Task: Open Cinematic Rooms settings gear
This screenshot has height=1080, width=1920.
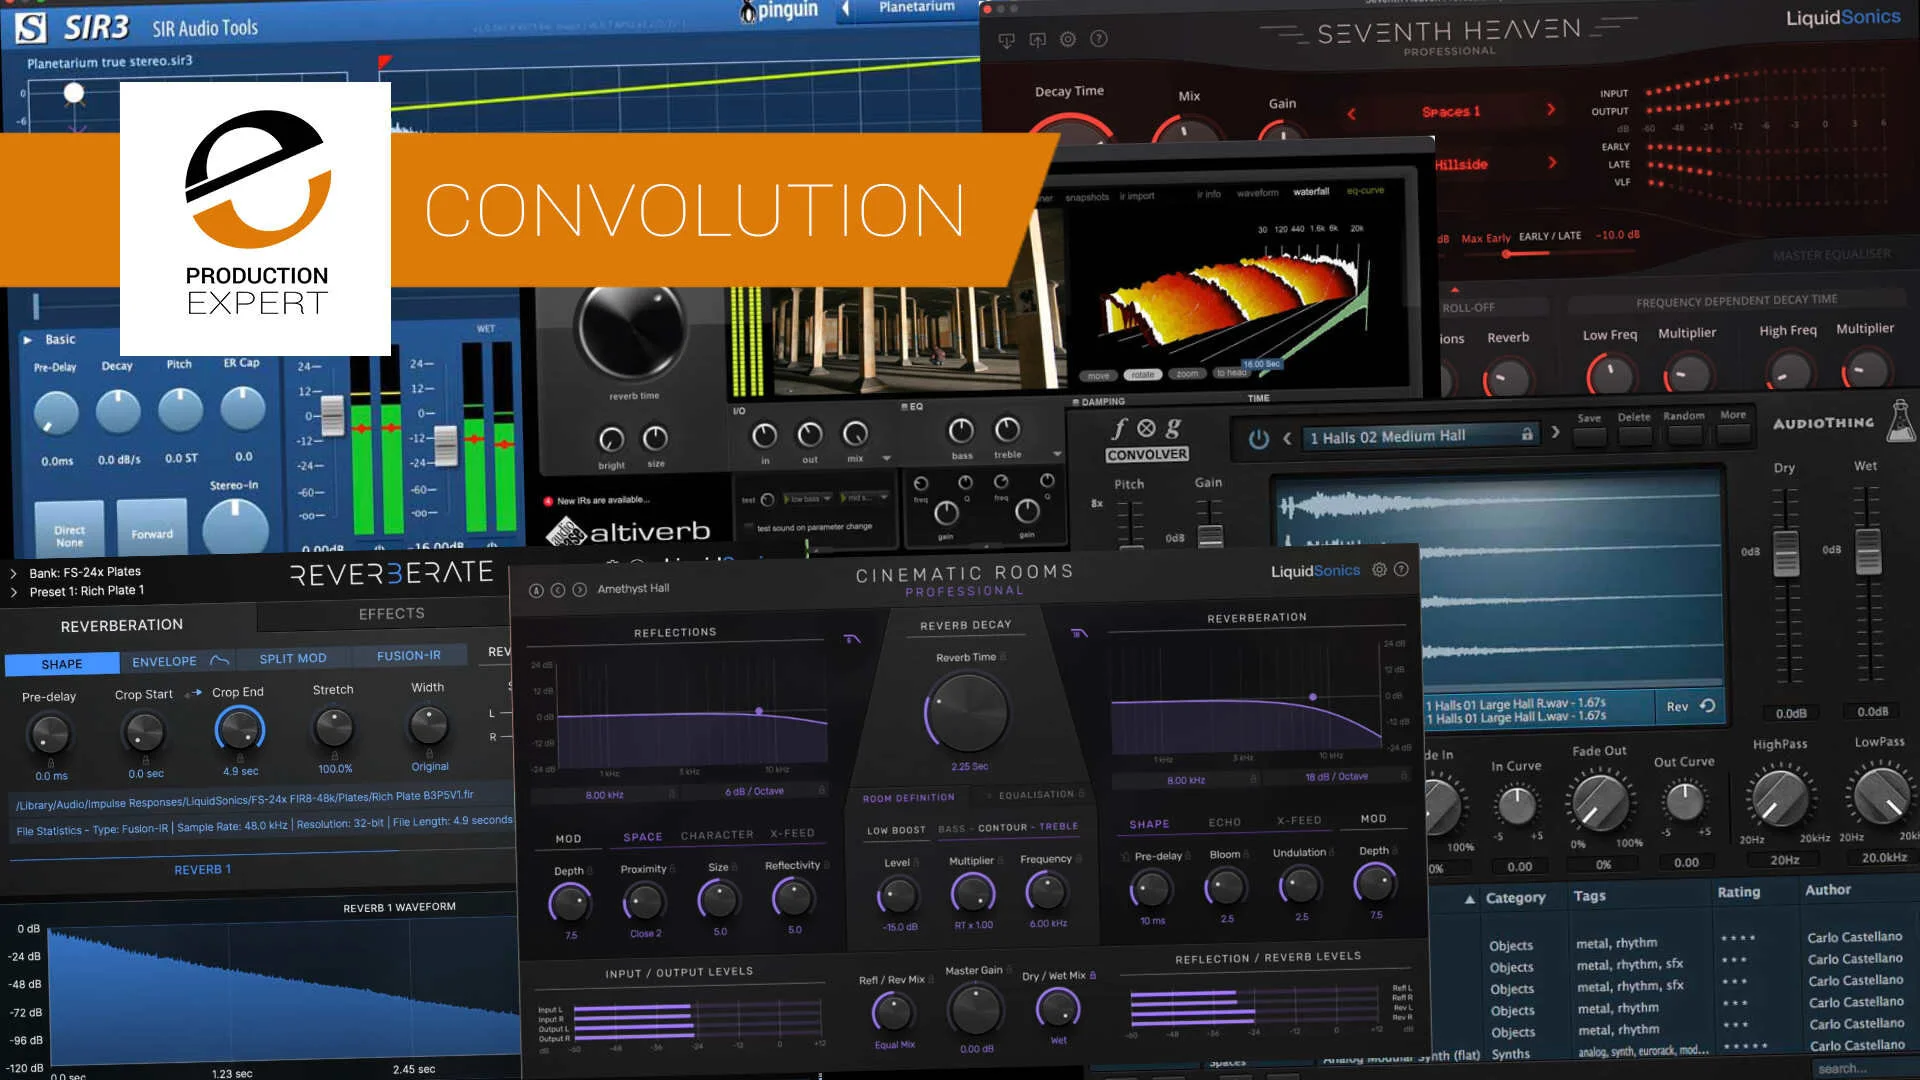Action: point(1379,569)
